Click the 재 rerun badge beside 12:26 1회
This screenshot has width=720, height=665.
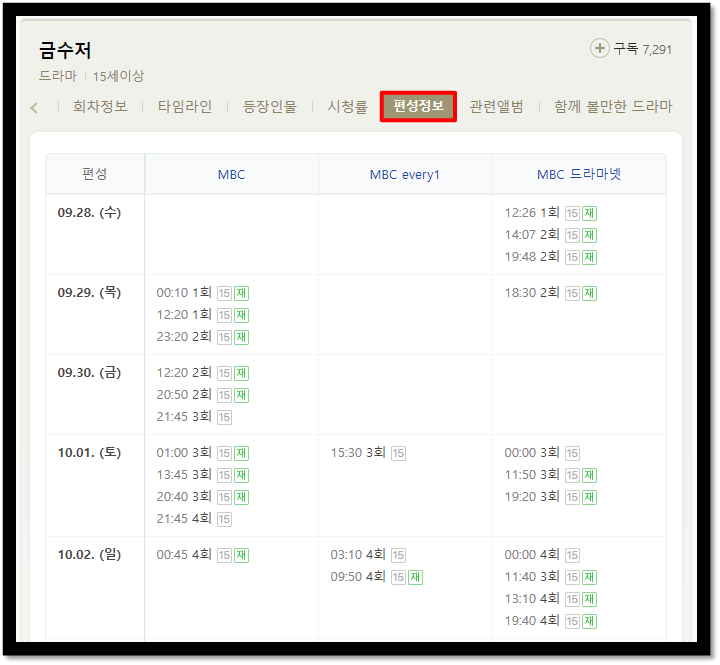(590, 214)
